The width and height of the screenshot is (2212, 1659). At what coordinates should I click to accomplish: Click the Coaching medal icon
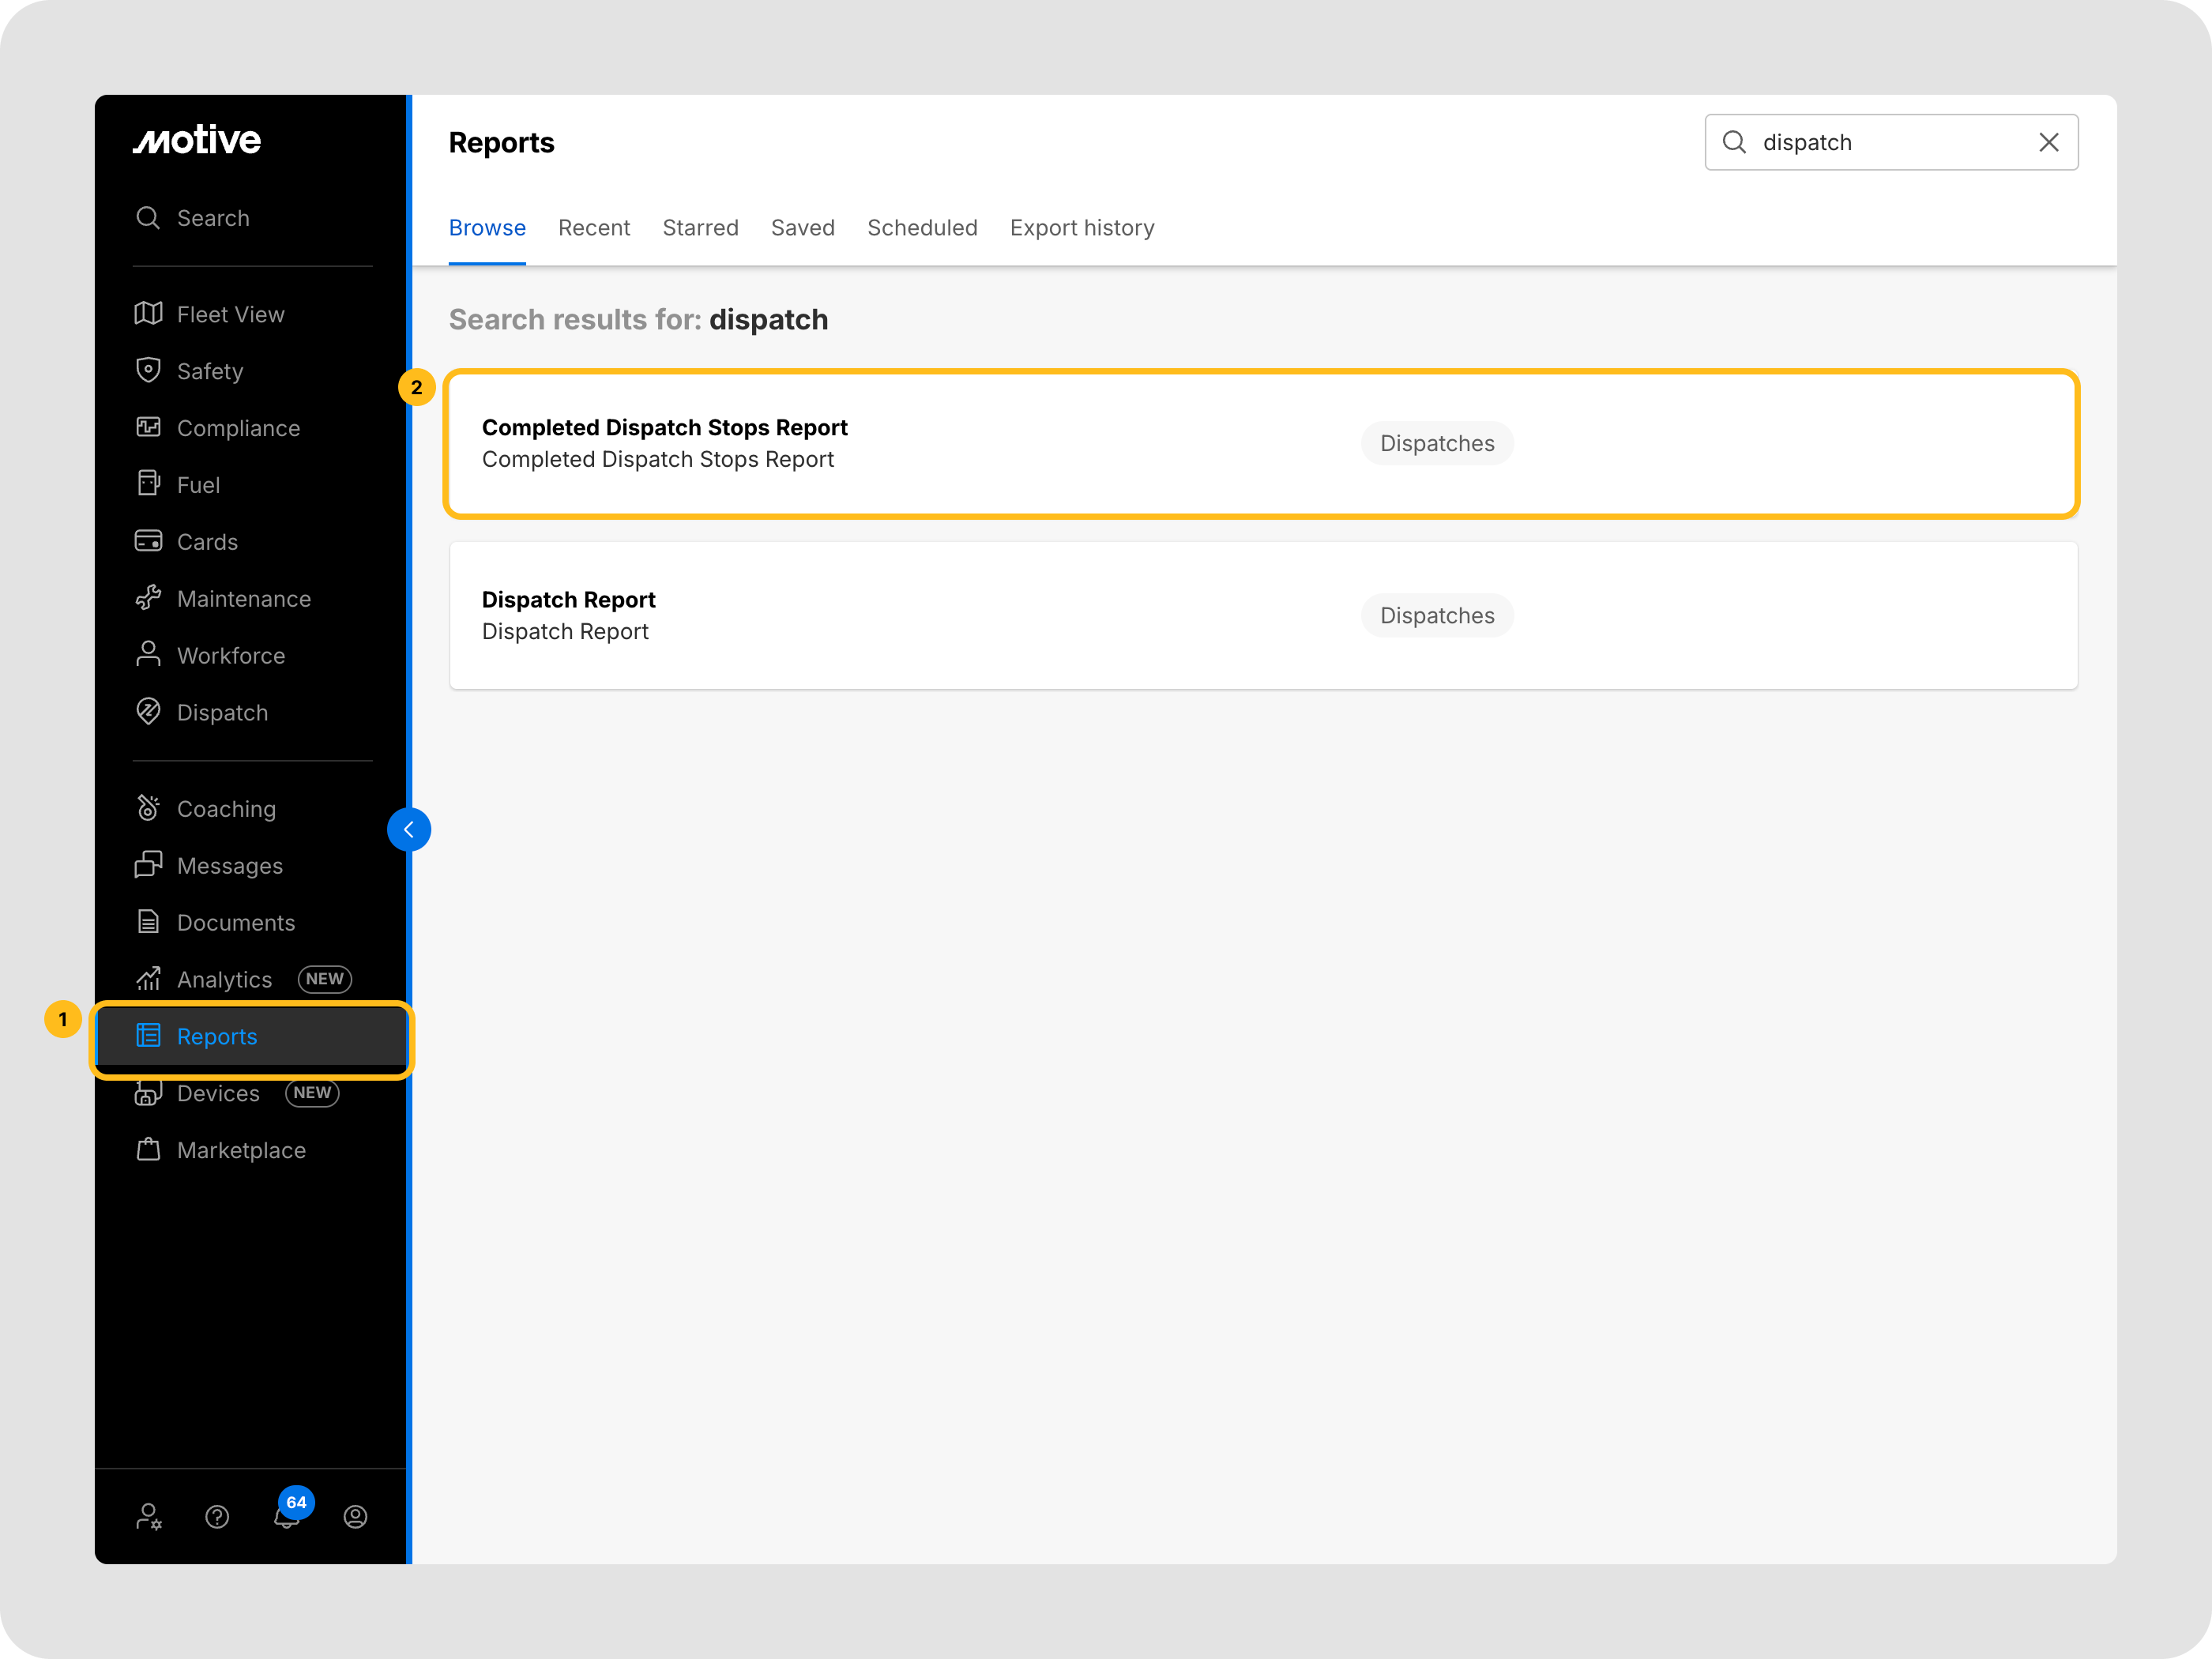[148, 808]
